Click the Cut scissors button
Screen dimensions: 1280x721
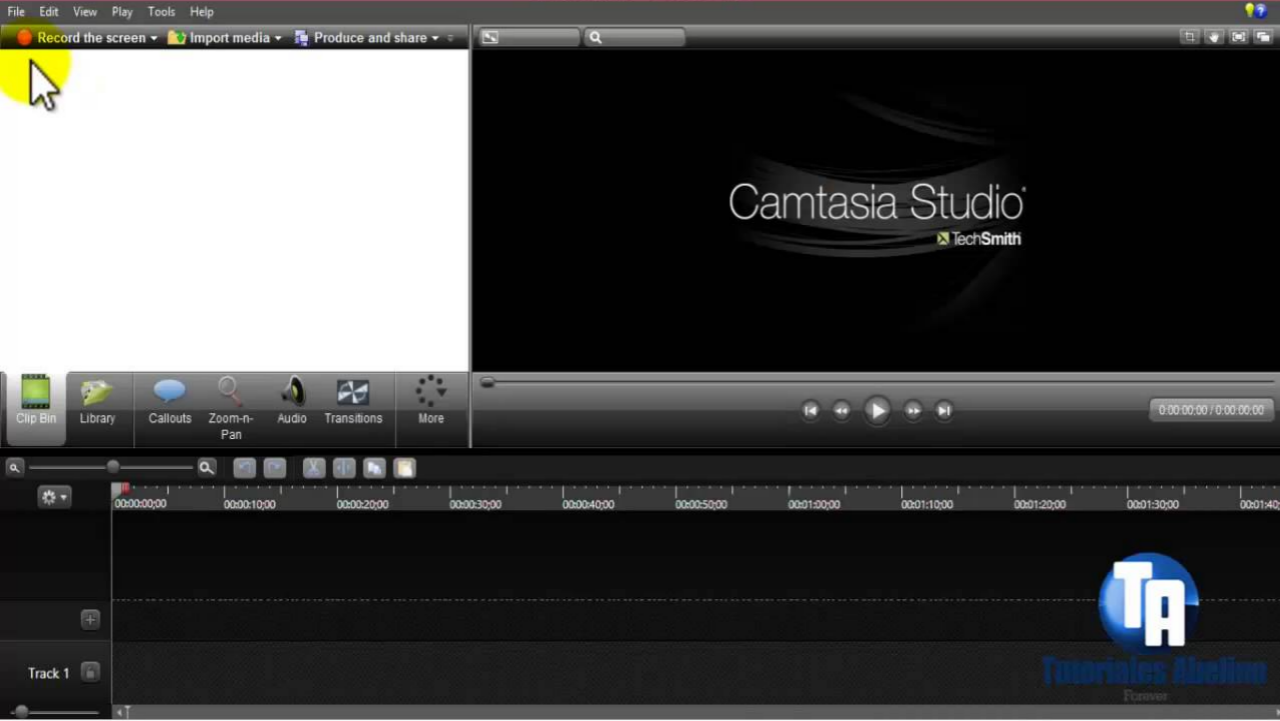coord(313,468)
